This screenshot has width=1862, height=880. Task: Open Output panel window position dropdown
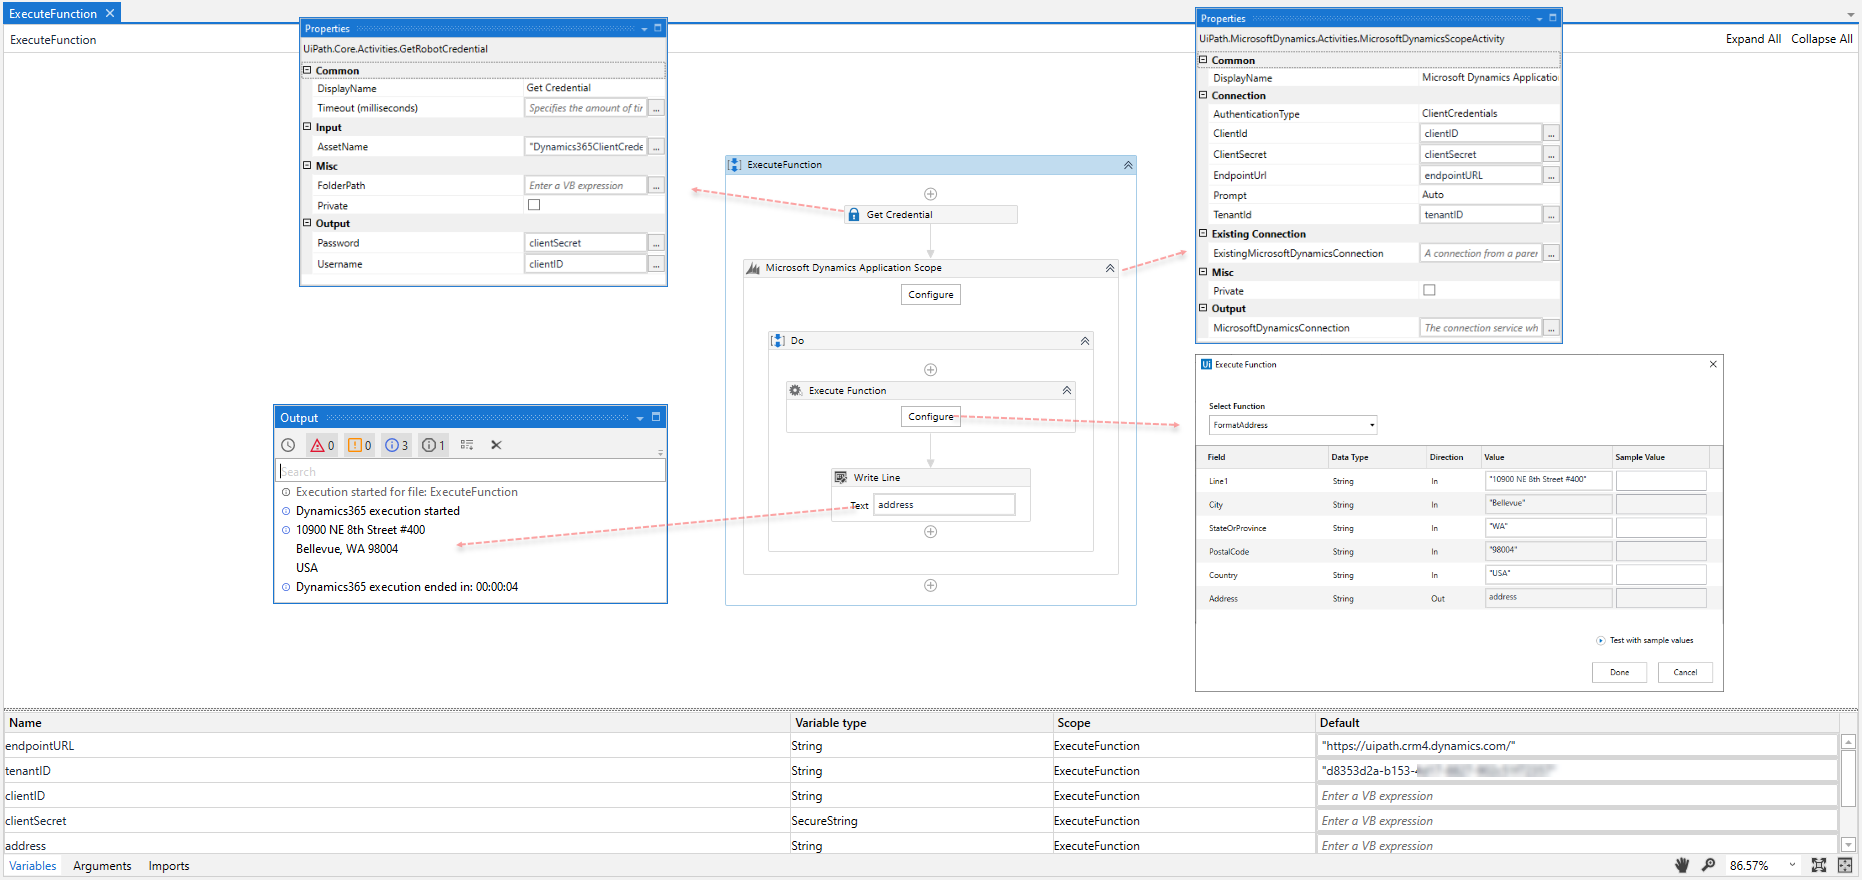tap(640, 418)
